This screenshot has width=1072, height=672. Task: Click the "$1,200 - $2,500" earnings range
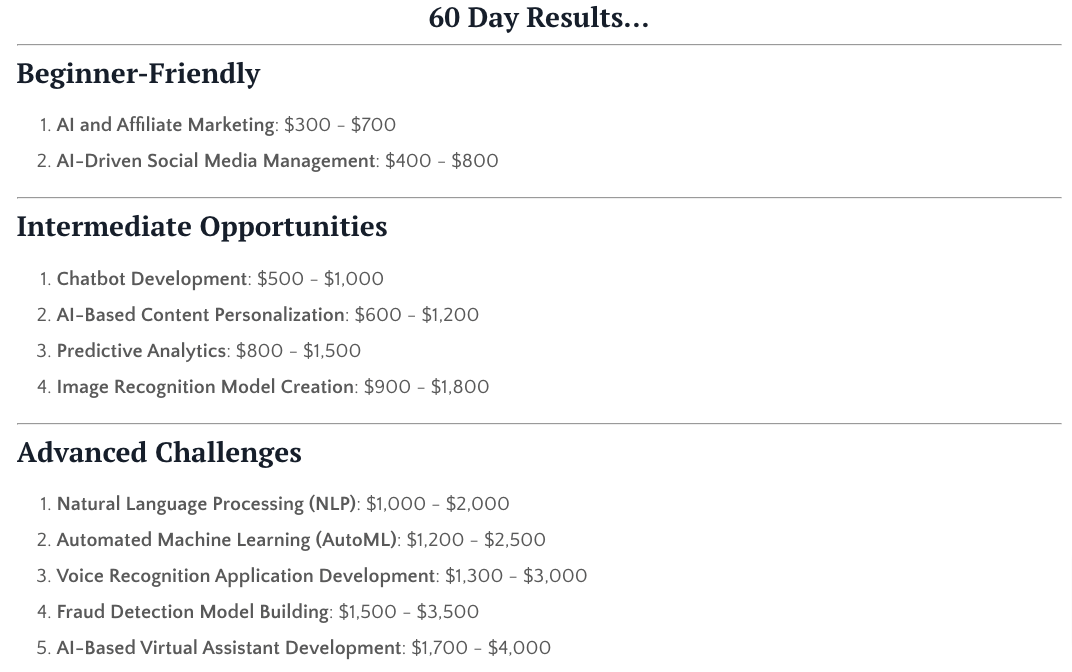[x=476, y=540]
